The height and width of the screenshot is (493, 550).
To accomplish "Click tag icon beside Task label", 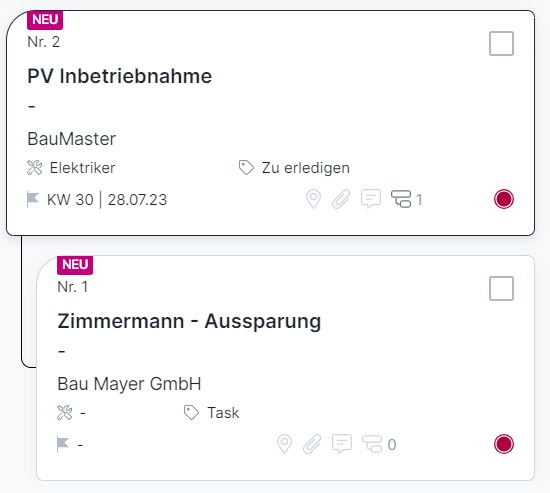I will point(191,412).
